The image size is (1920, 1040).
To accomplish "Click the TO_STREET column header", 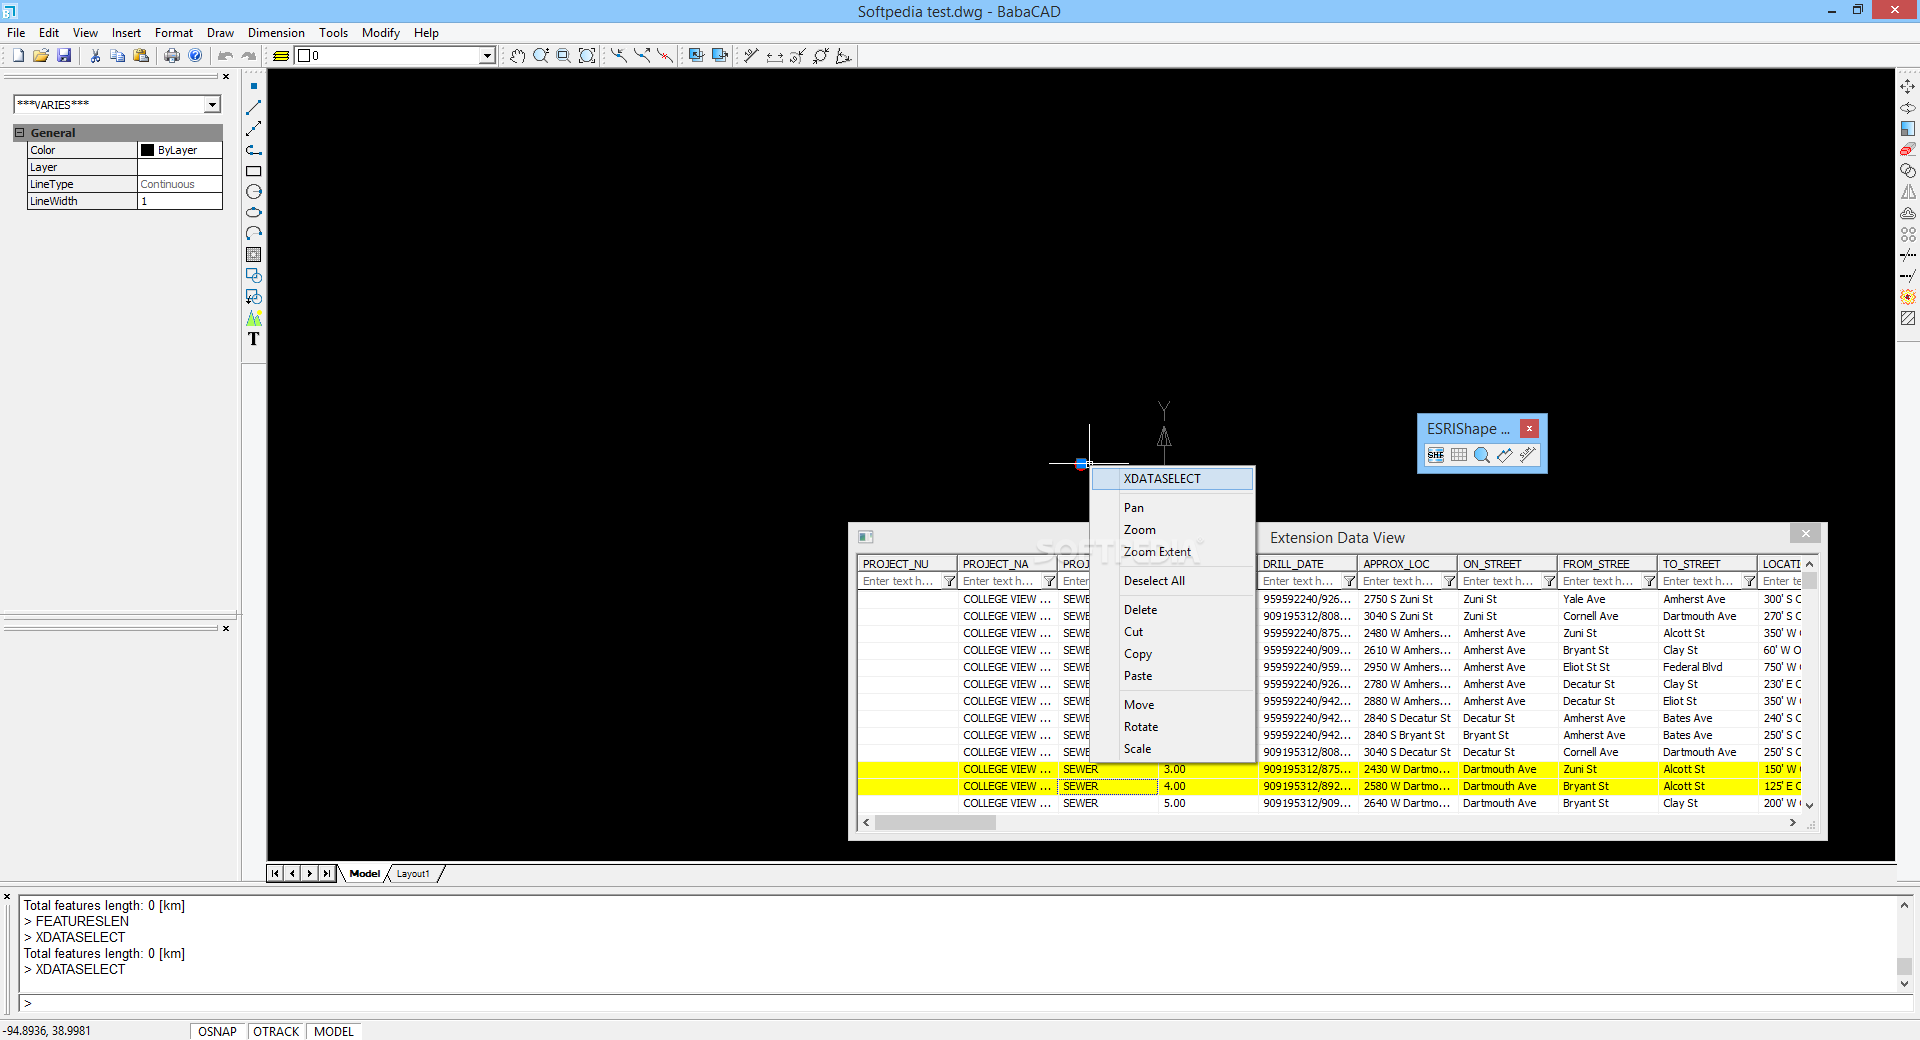I will coord(1707,564).
